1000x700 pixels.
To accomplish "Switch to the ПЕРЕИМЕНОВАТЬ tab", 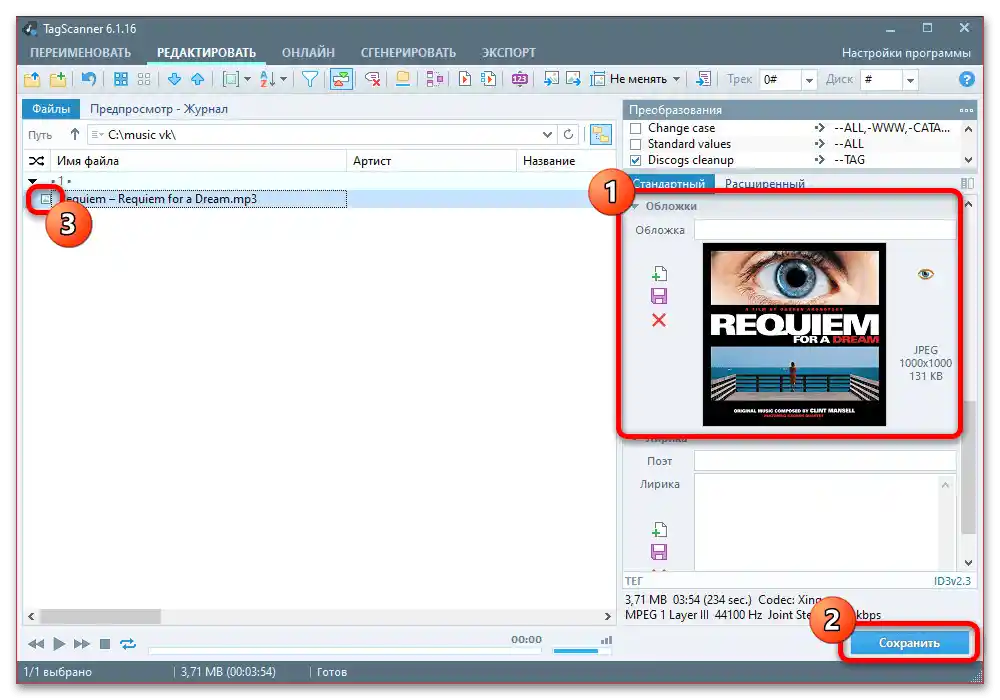I will pos(80,52).
